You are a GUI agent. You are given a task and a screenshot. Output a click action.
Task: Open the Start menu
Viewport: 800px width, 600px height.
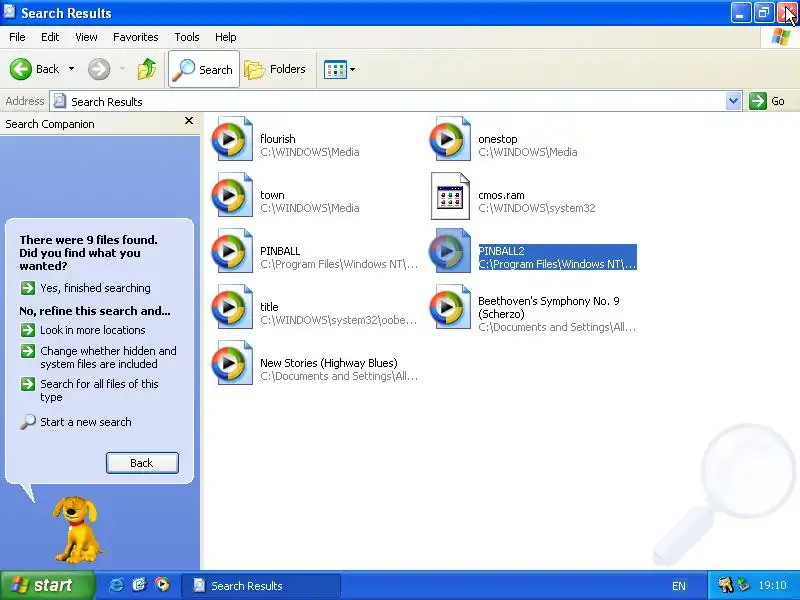(x=47, y=585)
